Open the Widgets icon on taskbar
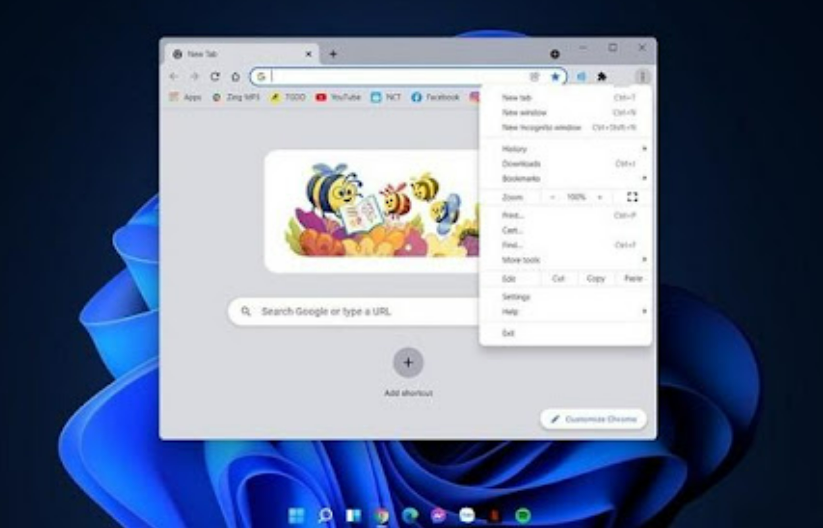Screen dimensions: 823x528 353,515
